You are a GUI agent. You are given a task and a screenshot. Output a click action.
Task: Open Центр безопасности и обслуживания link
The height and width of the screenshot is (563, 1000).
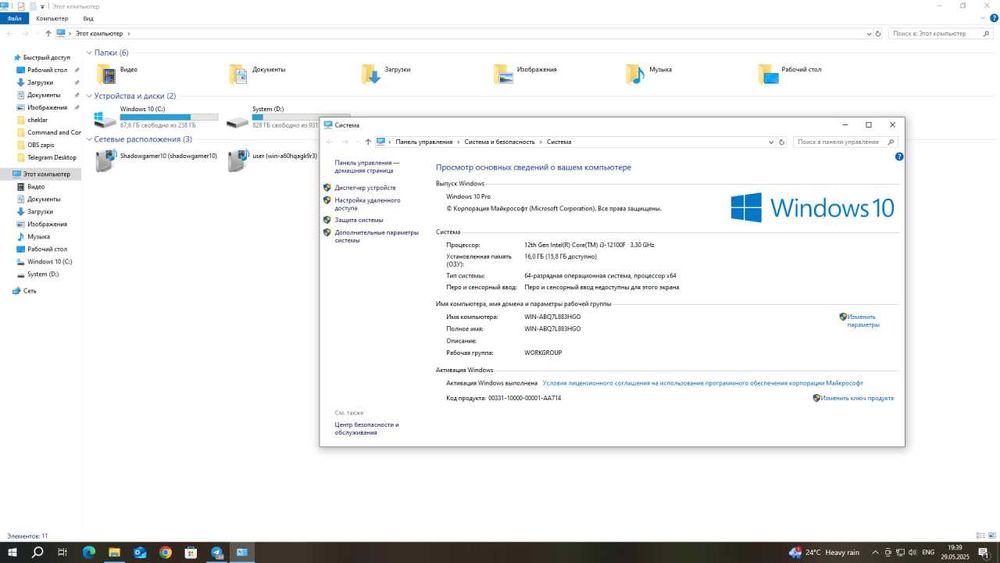point(367,428)
